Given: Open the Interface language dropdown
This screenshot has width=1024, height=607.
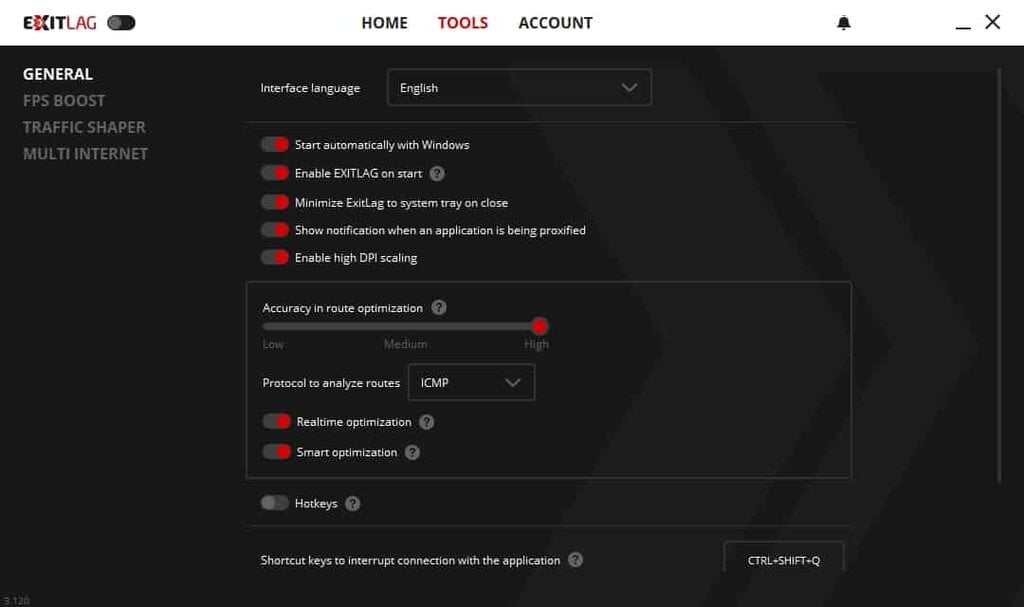Looking at the screenshot, I should click(x=519, y=88).
